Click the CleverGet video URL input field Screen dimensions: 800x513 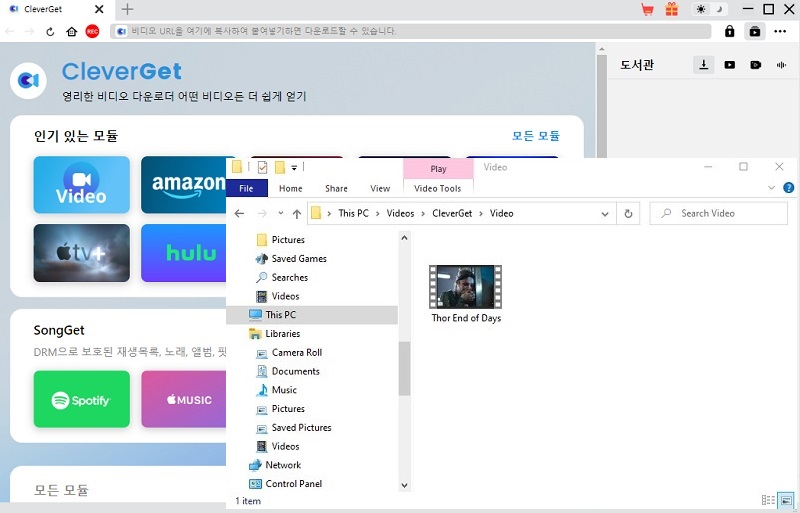[x=411, y=31]
